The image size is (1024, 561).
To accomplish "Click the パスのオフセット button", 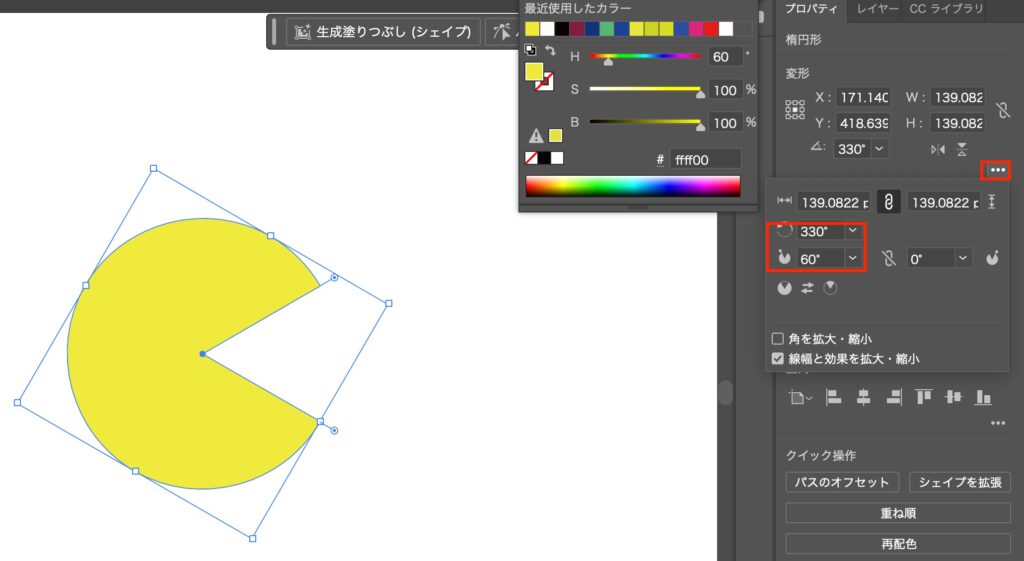I will 842,482.
